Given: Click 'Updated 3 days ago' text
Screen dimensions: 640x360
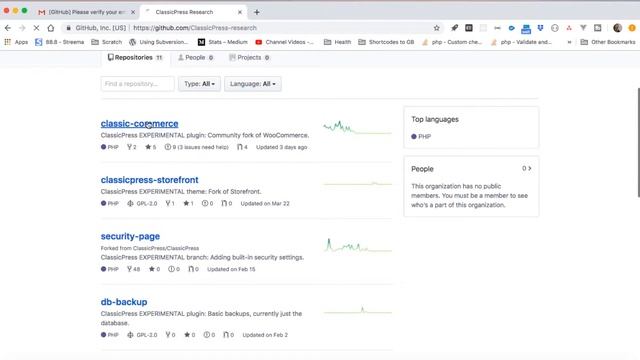Looking at the screenshot, I should (x=282, y=147).
